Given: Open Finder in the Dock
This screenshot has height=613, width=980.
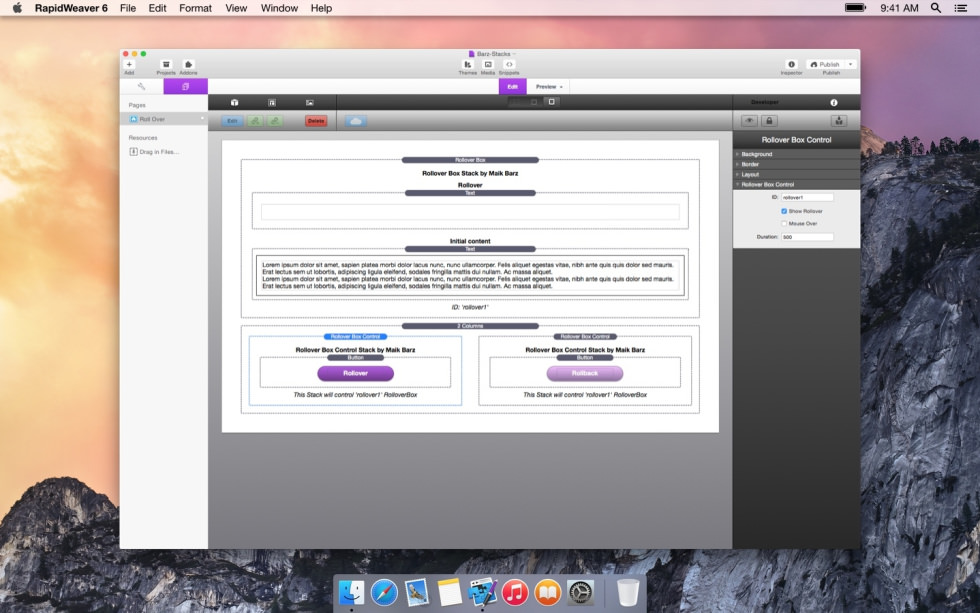Looking at the screenshot, I should 351,592.
